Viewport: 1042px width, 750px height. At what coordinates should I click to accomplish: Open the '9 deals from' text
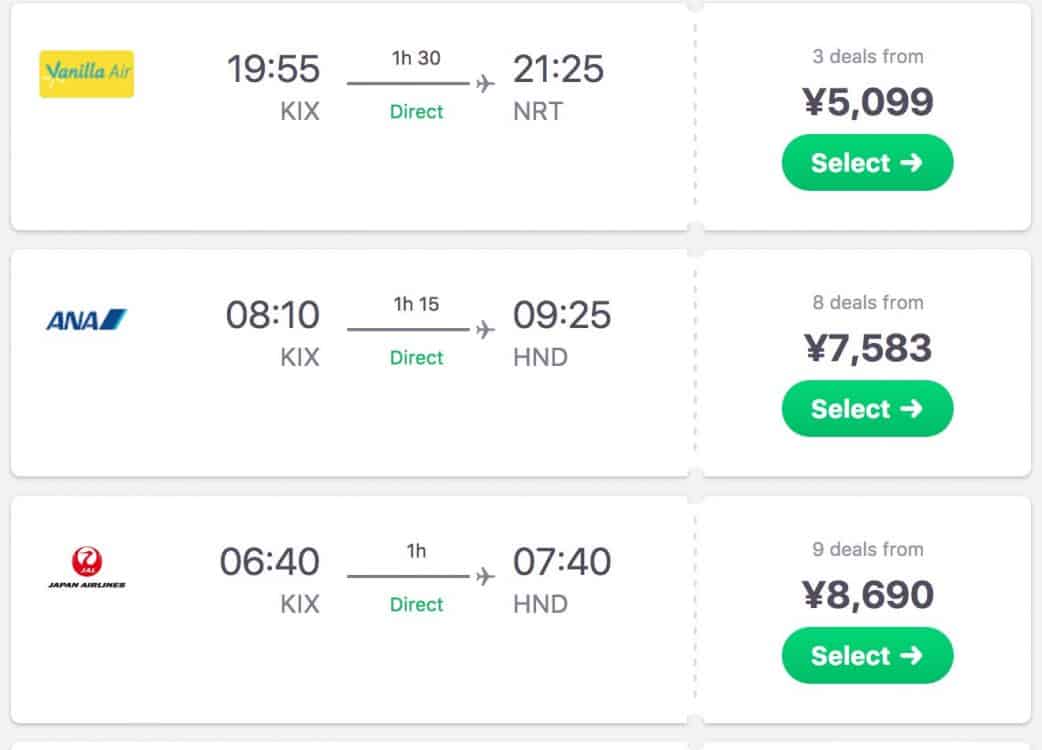[x=867, y=549]
